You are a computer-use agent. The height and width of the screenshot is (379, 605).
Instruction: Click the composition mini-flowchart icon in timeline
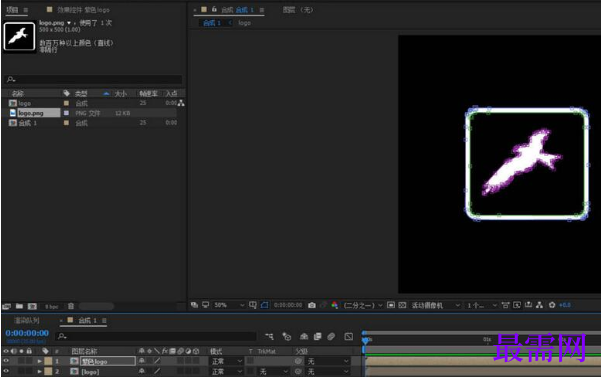click(x=269, y=337)
